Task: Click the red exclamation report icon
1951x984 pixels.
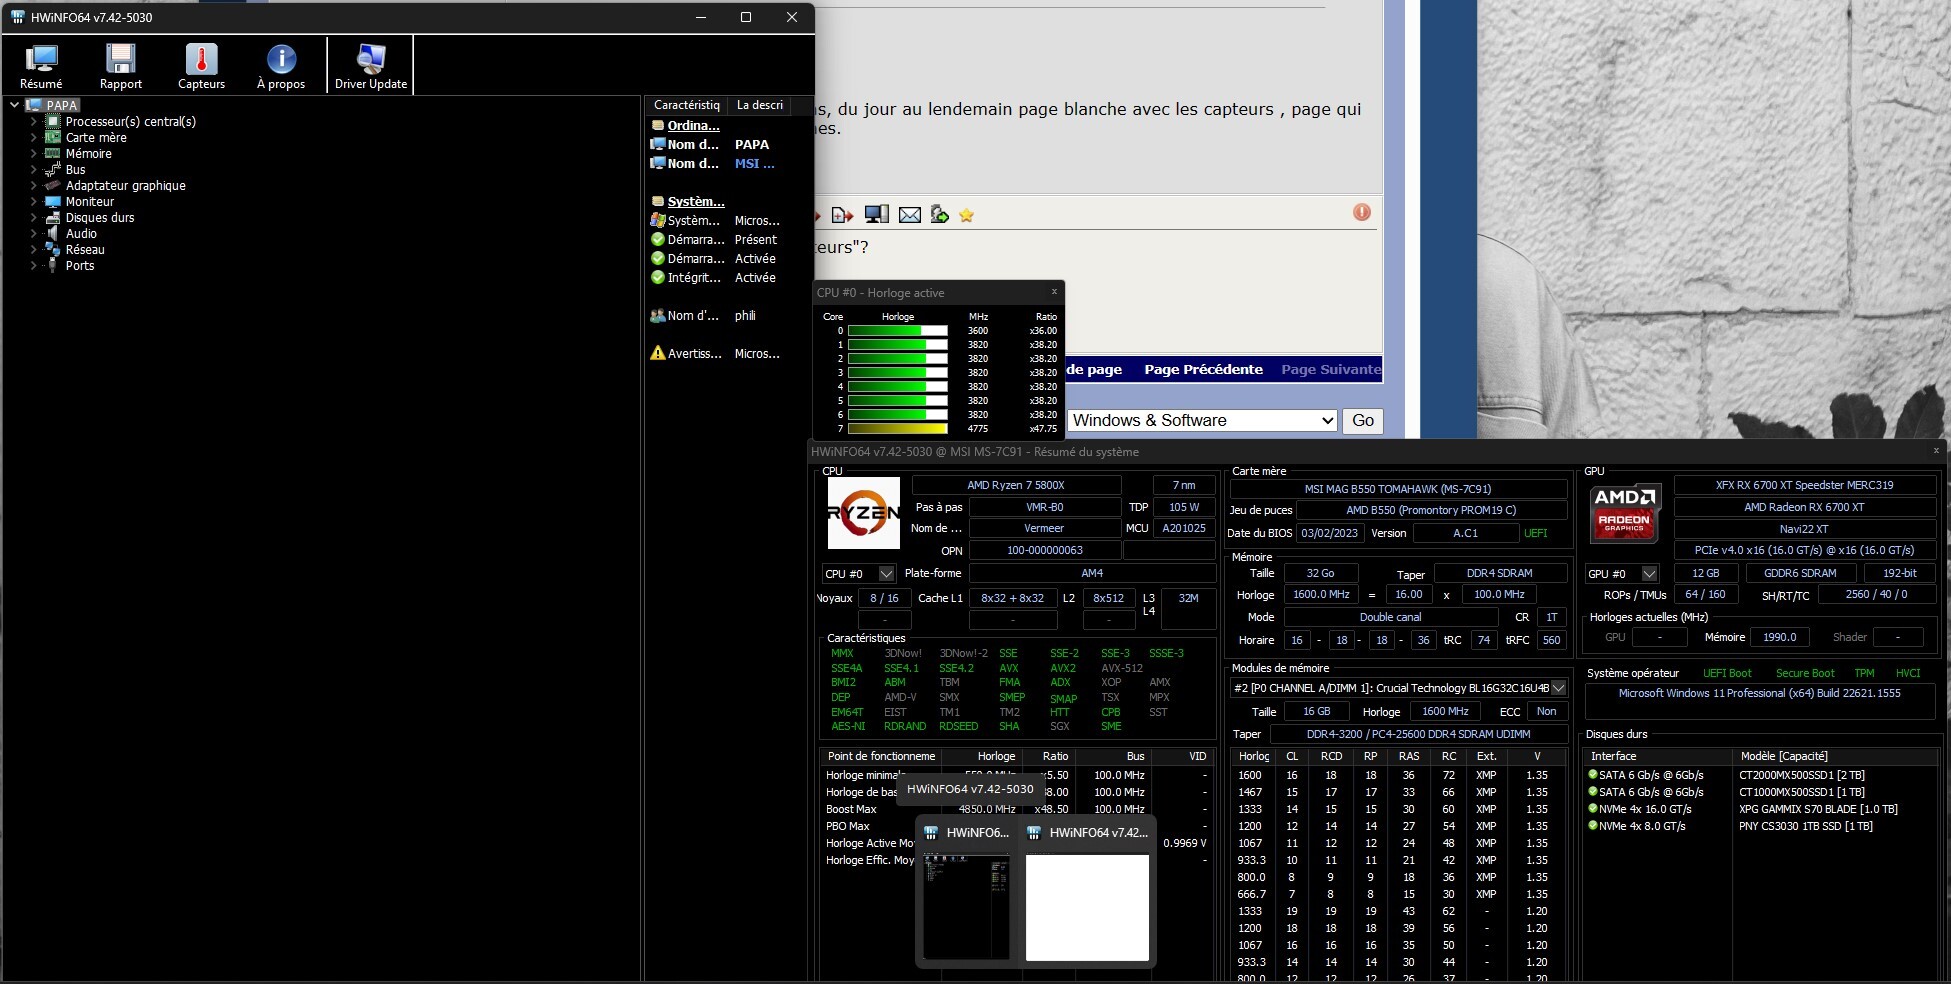Action: pyautogui.click(x=1362, y=212)
